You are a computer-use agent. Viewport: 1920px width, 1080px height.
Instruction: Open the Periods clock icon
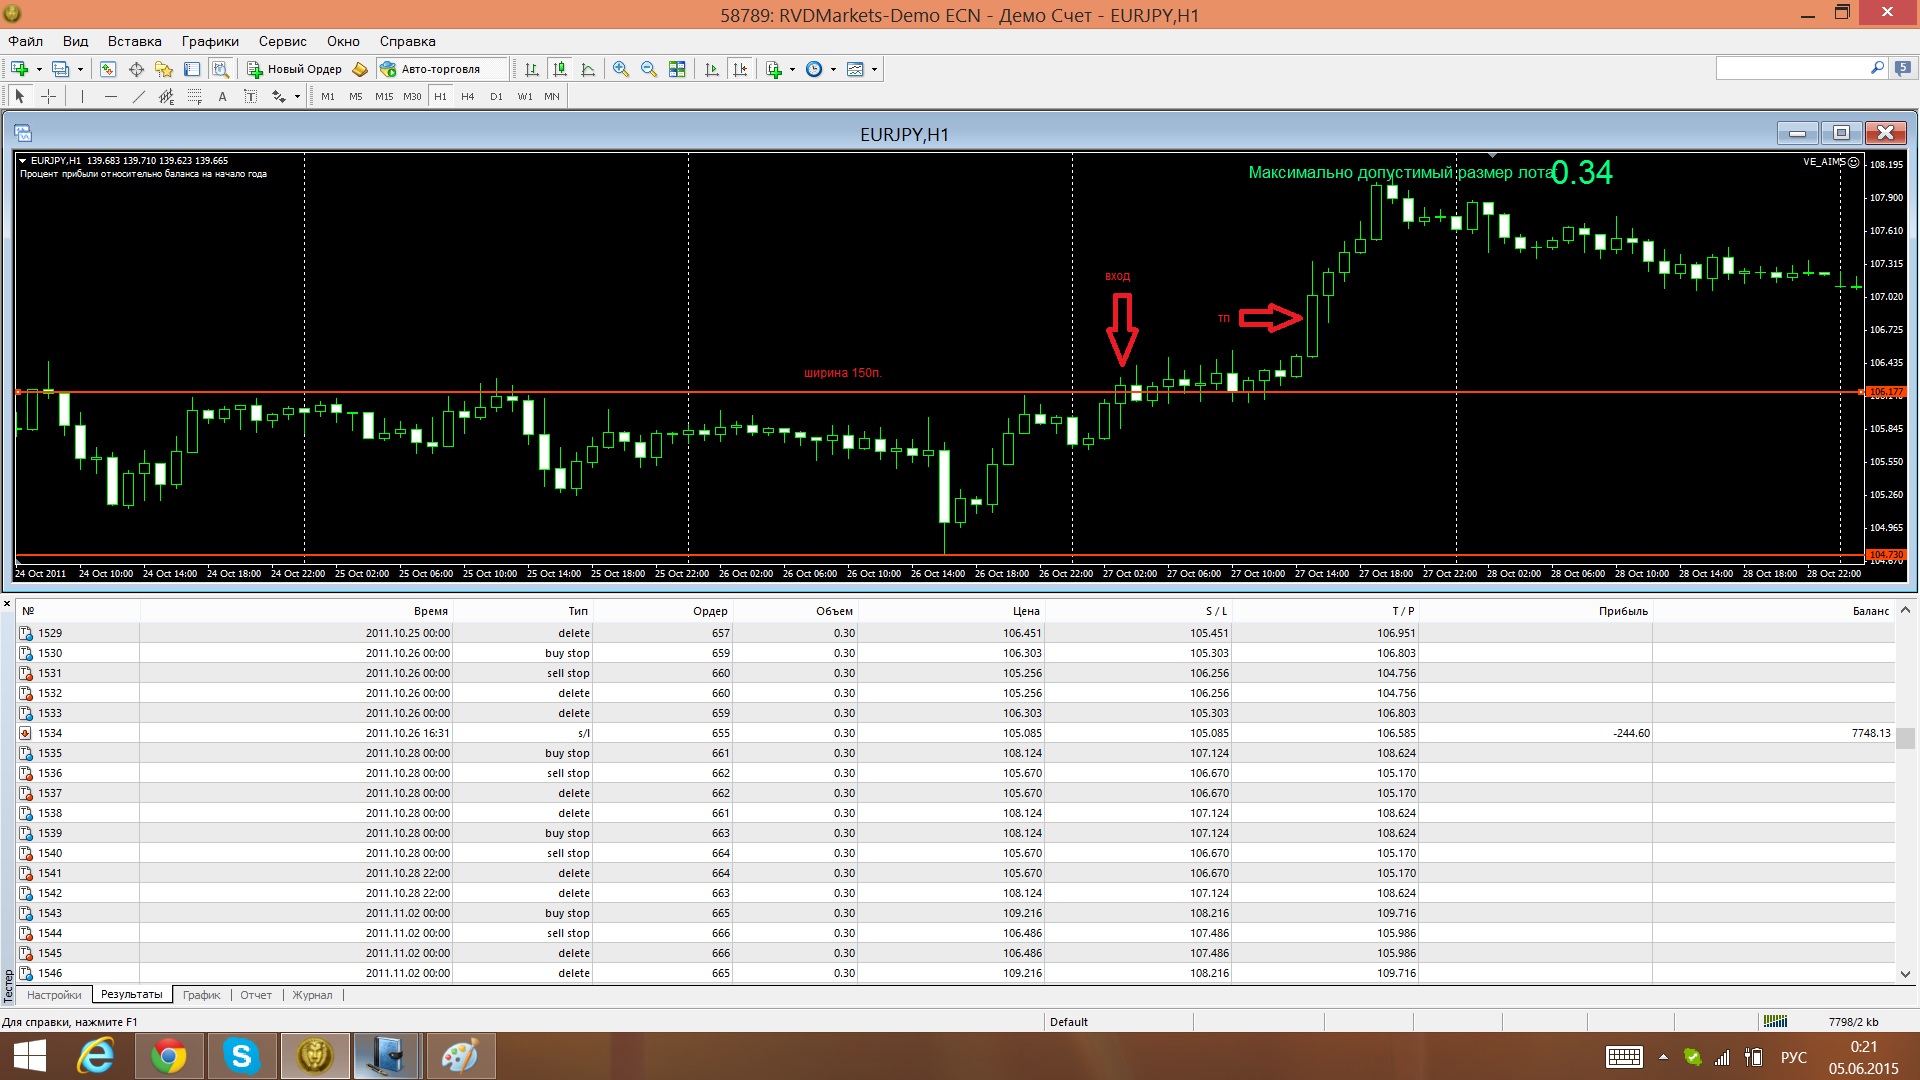(814, 69)
